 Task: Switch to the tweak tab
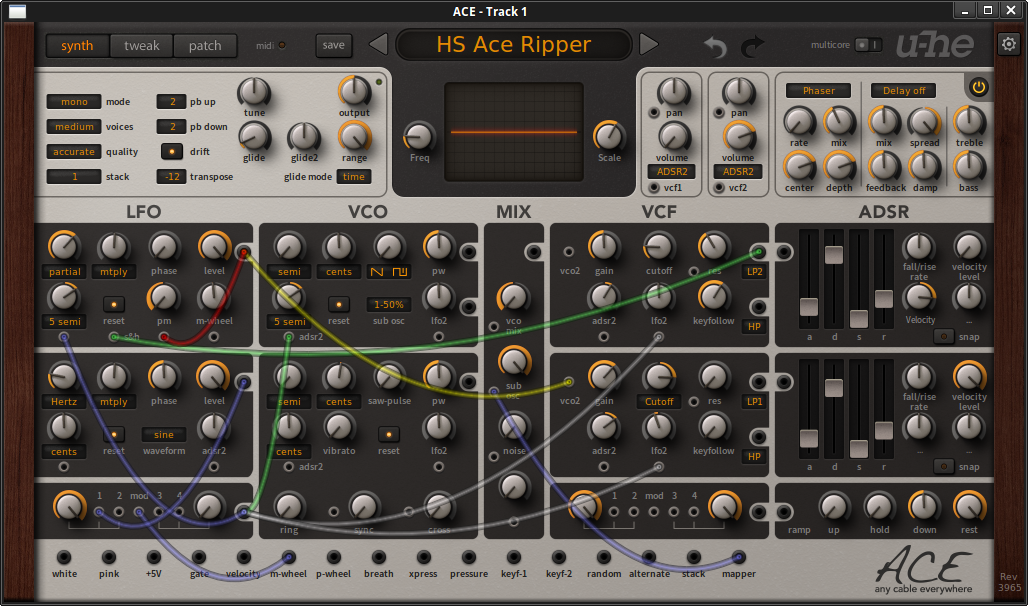[142, 45]
